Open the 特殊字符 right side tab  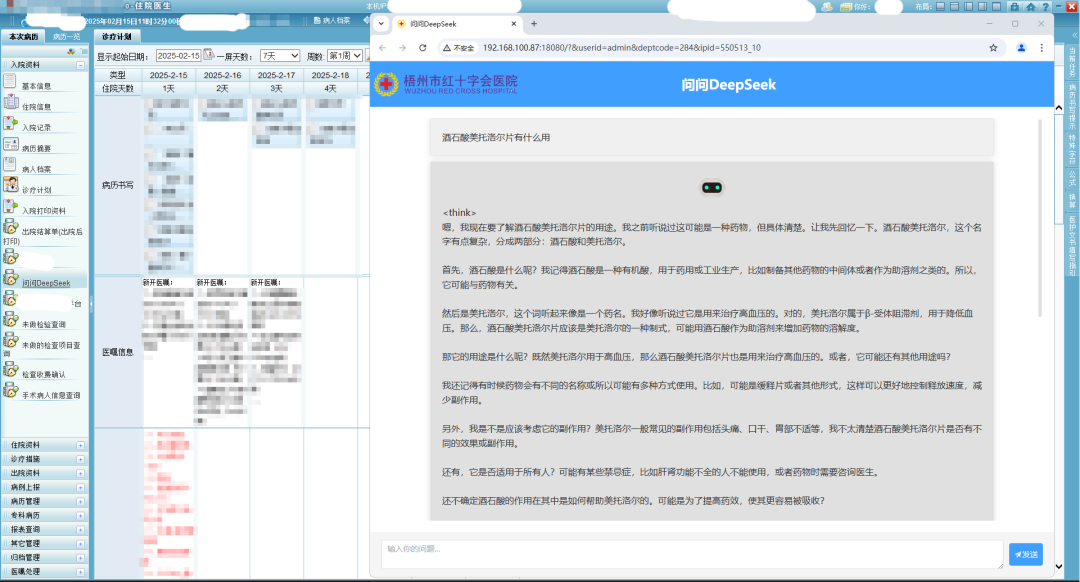1072,148
